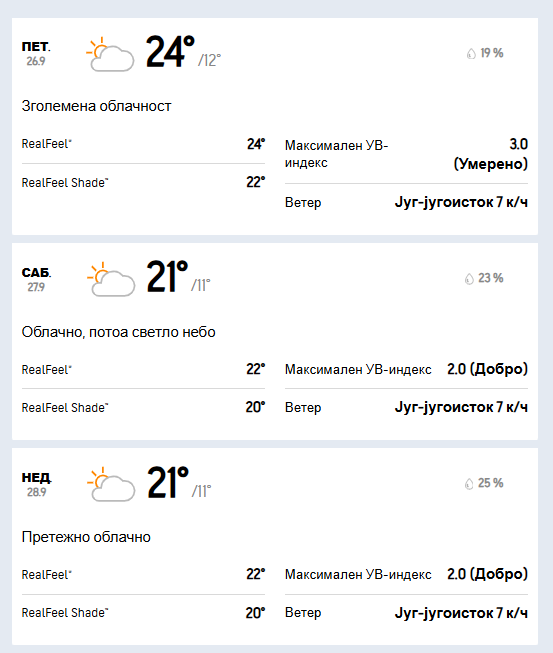The image size is (553, 653).
Task: Click the raindrop icon beside 19 %
Action: point(471,54)
